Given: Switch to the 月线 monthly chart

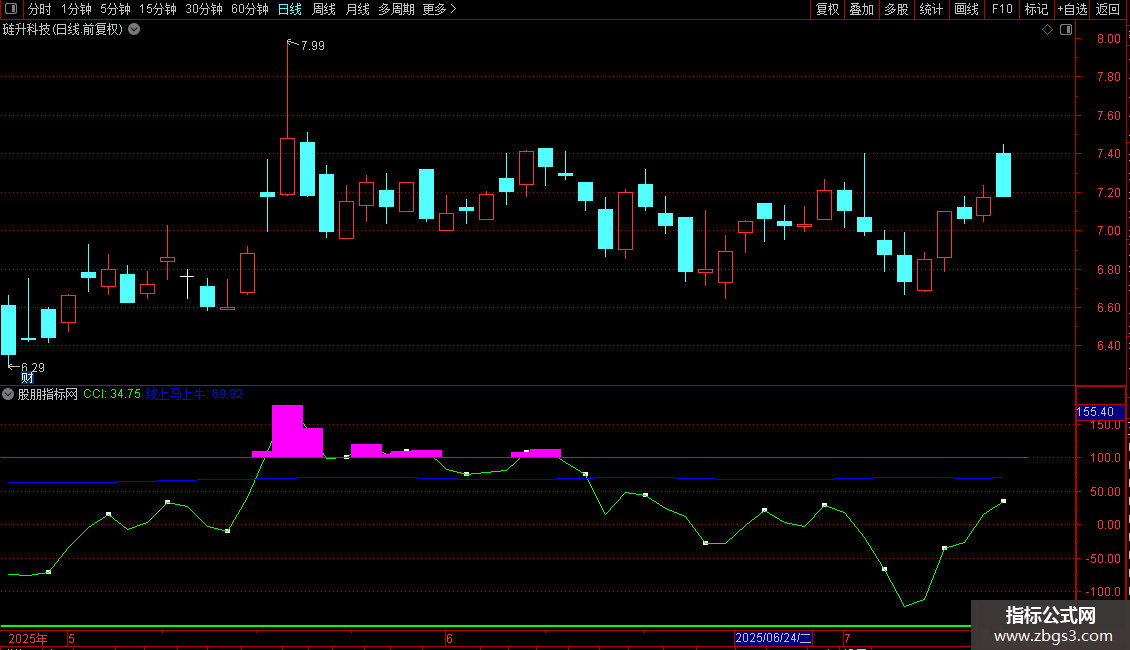Looking at the screenshot, I should pyautogui.click(x=357, y=9).
